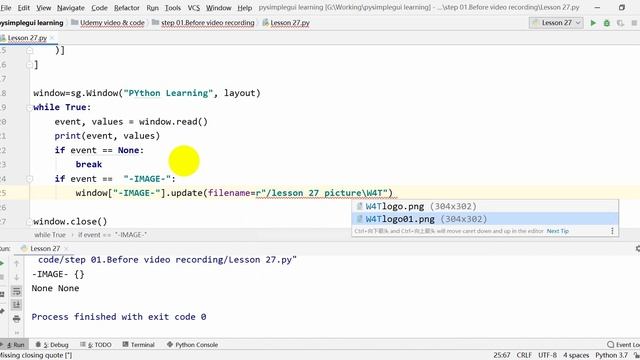The height and width of the screenshot is (360, 640).
Task: Click the up arrow in Run panel
Action: point(16,264)
